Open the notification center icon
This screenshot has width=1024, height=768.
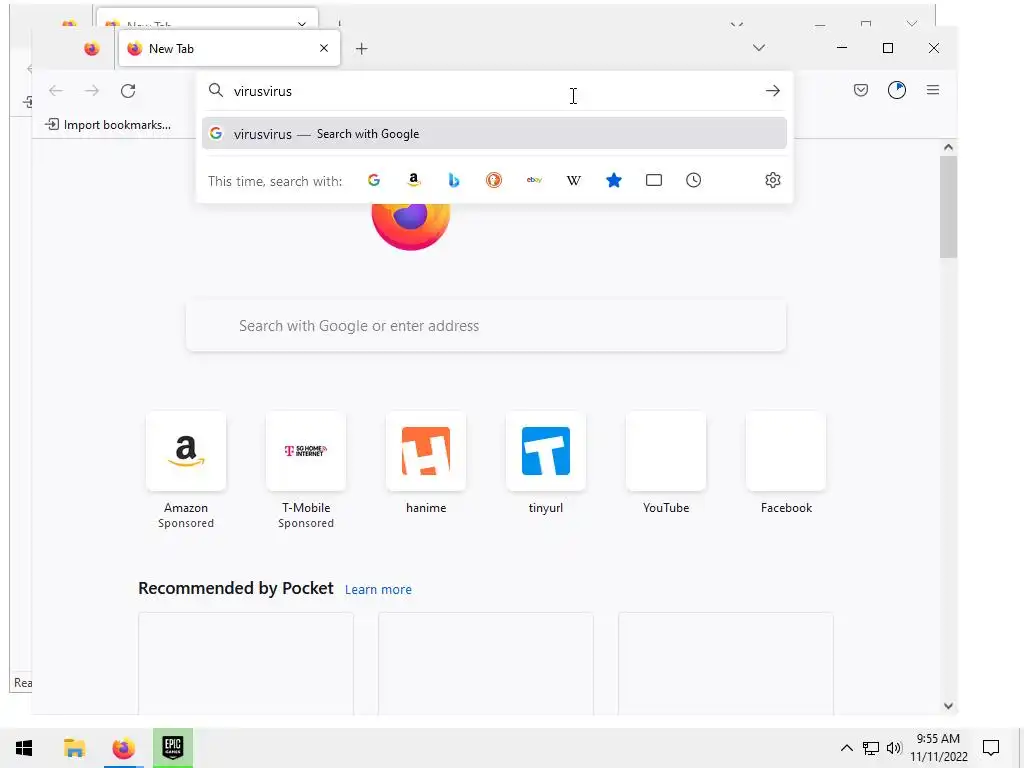click(x=991, y=748)
